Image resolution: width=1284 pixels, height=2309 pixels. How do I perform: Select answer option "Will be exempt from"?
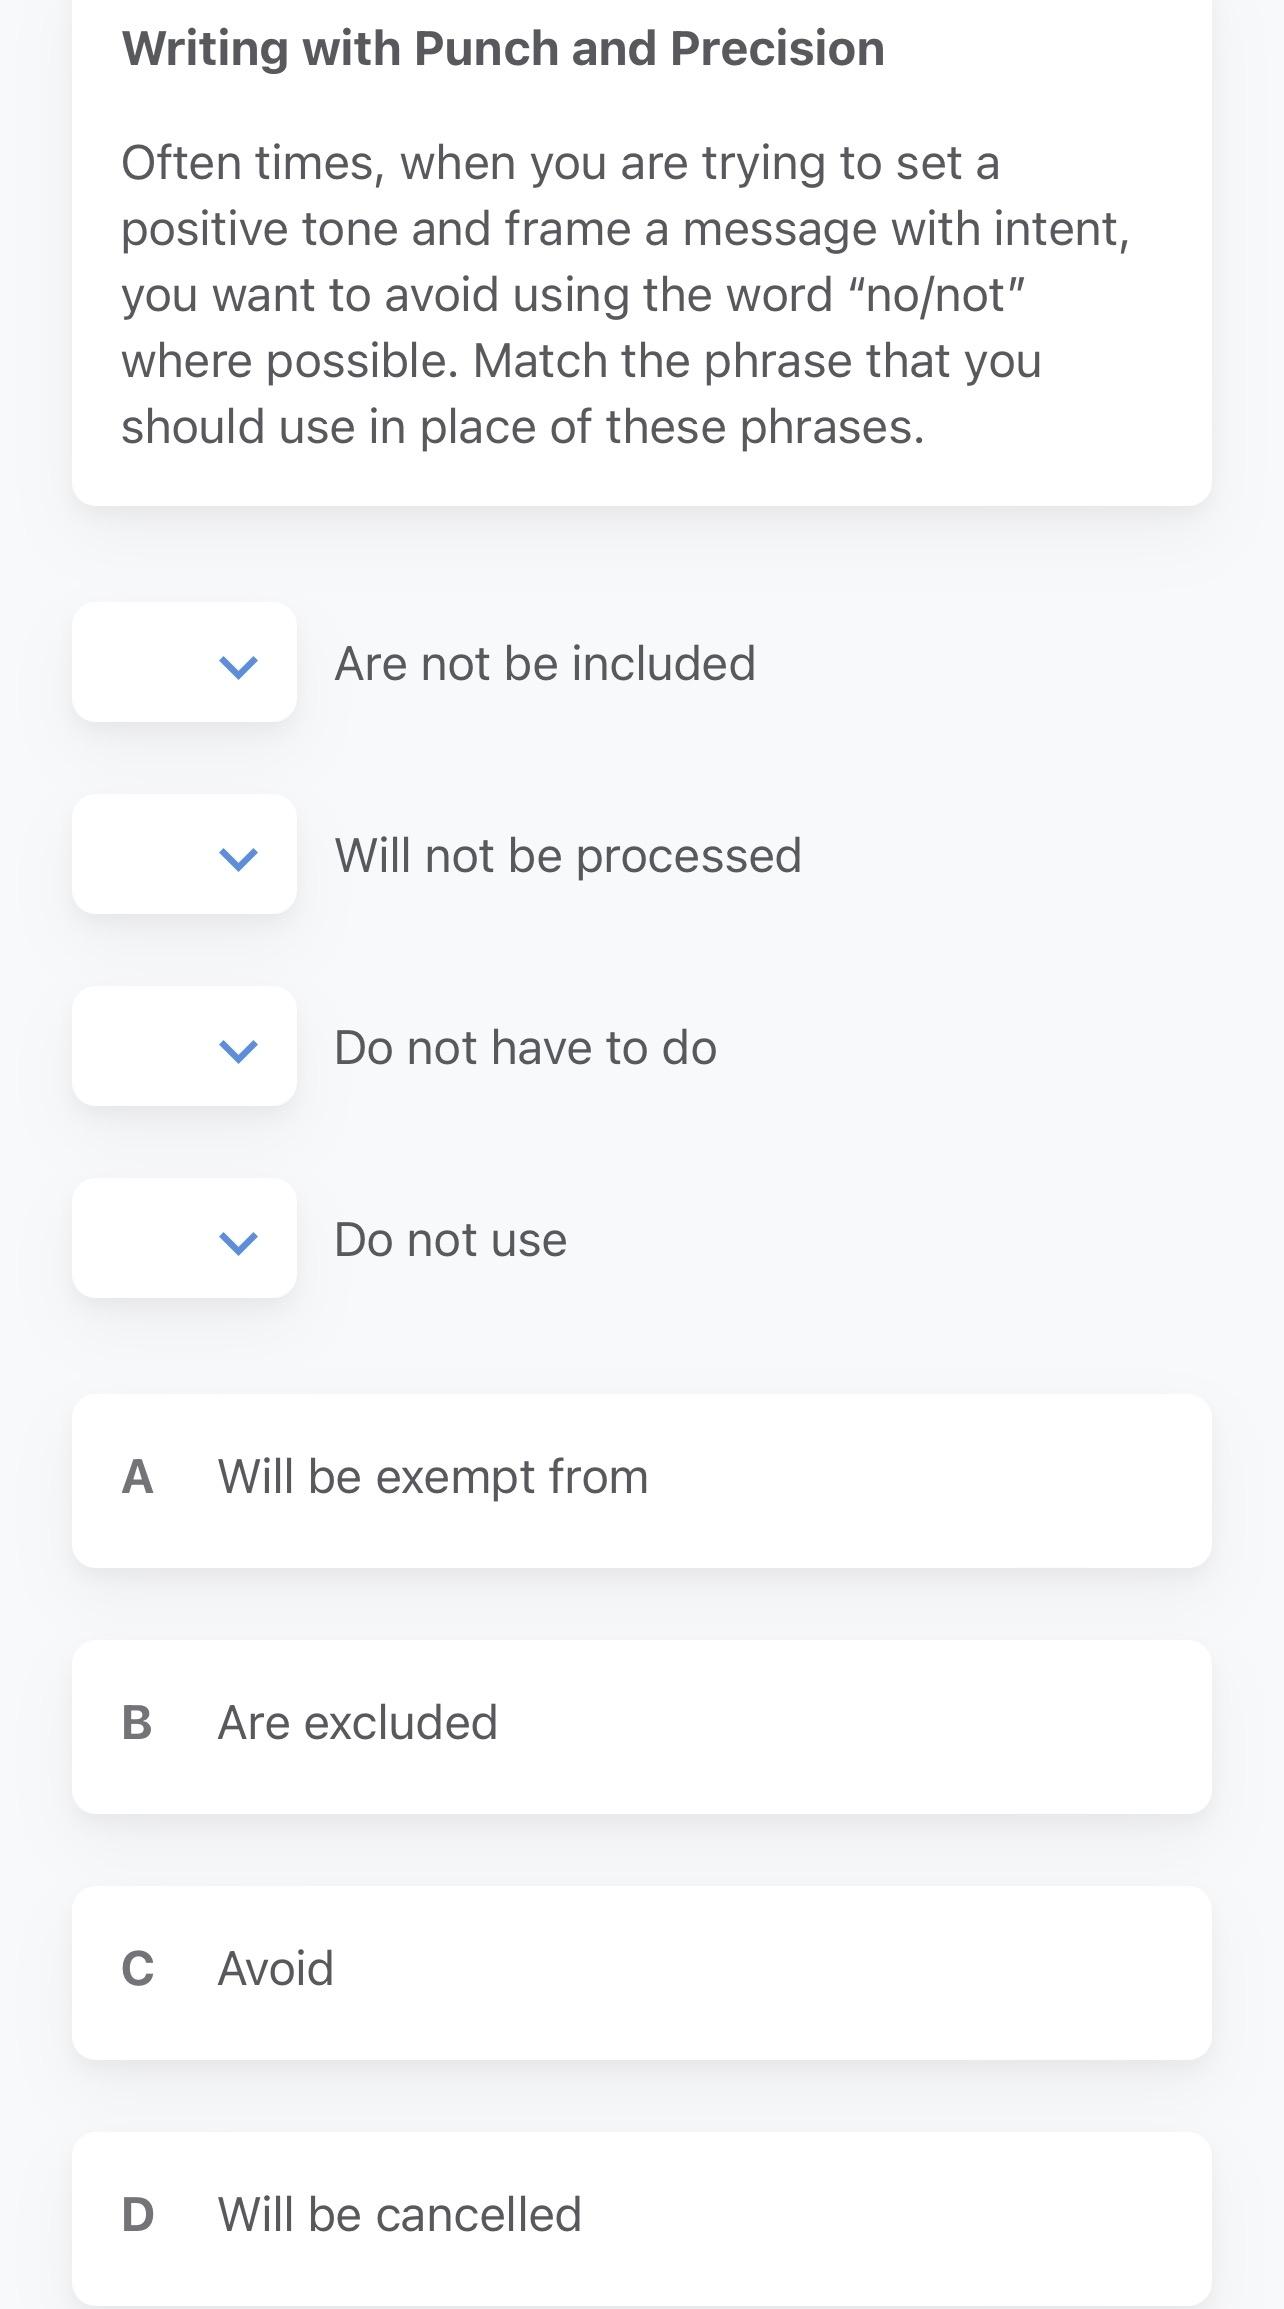(x=641, y=1480)
